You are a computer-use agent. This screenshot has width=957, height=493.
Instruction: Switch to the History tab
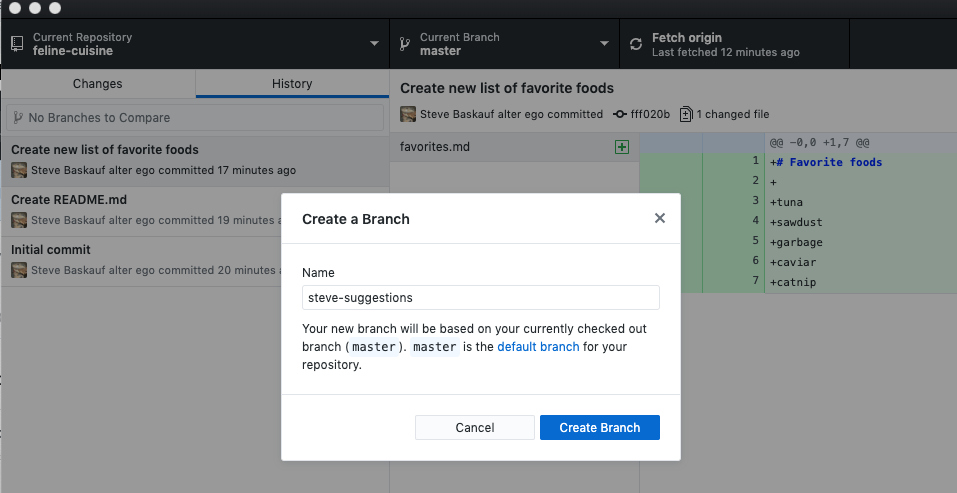pyautogui.click(x=292, y=84)
